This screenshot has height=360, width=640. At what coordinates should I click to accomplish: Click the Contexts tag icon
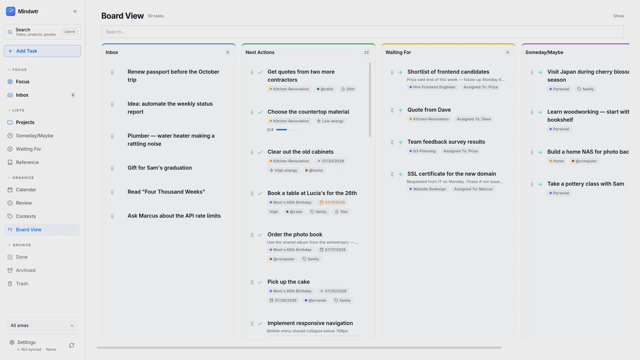click(x=10, y=216)
